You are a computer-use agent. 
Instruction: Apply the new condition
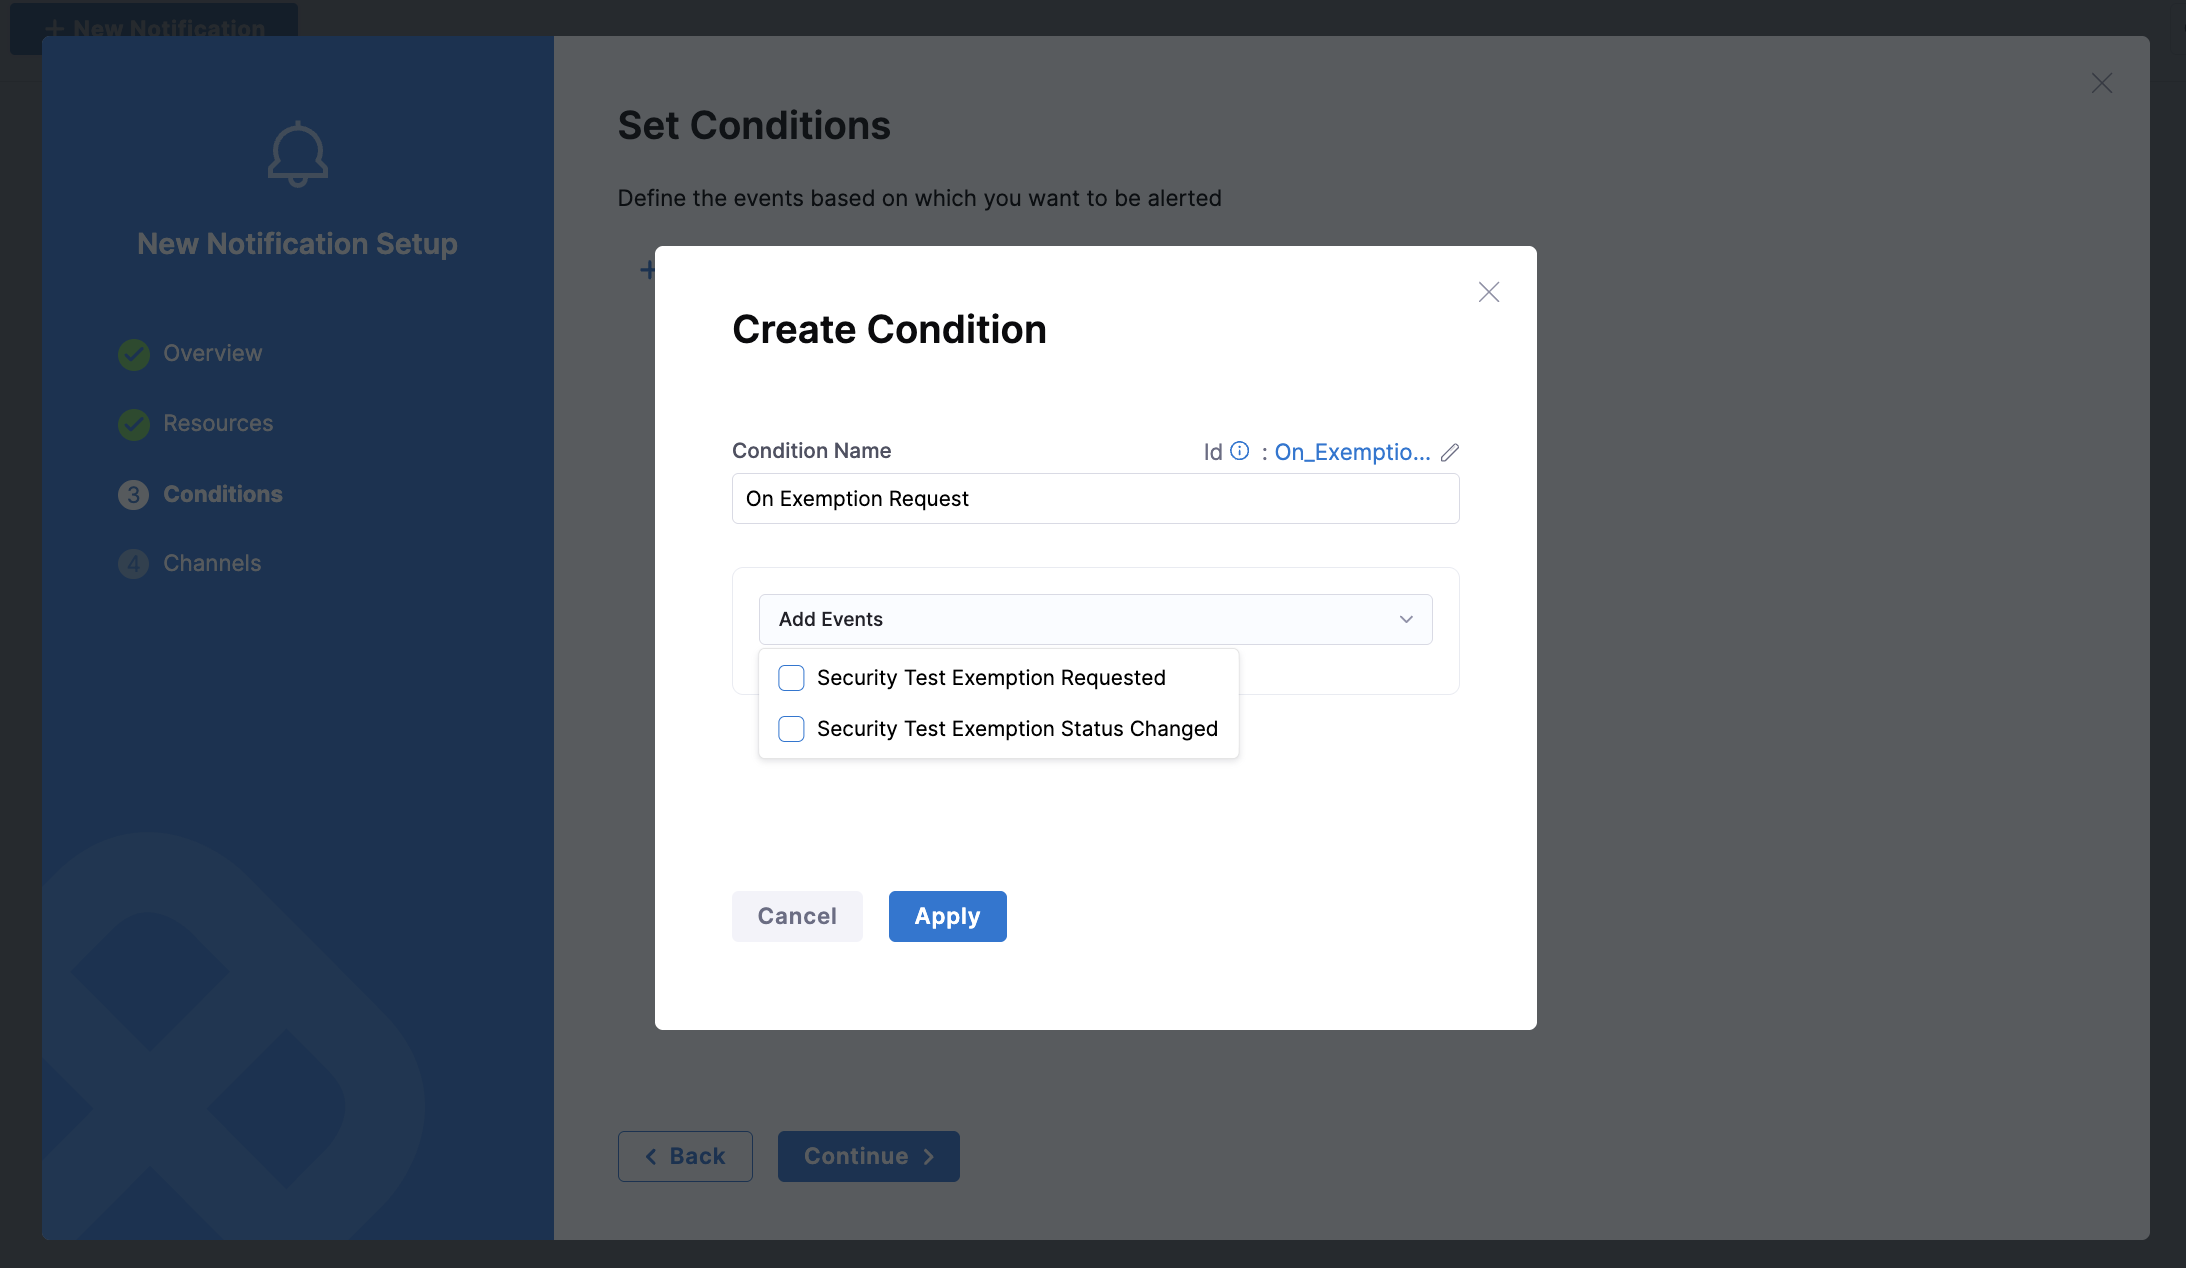[947, 916]
